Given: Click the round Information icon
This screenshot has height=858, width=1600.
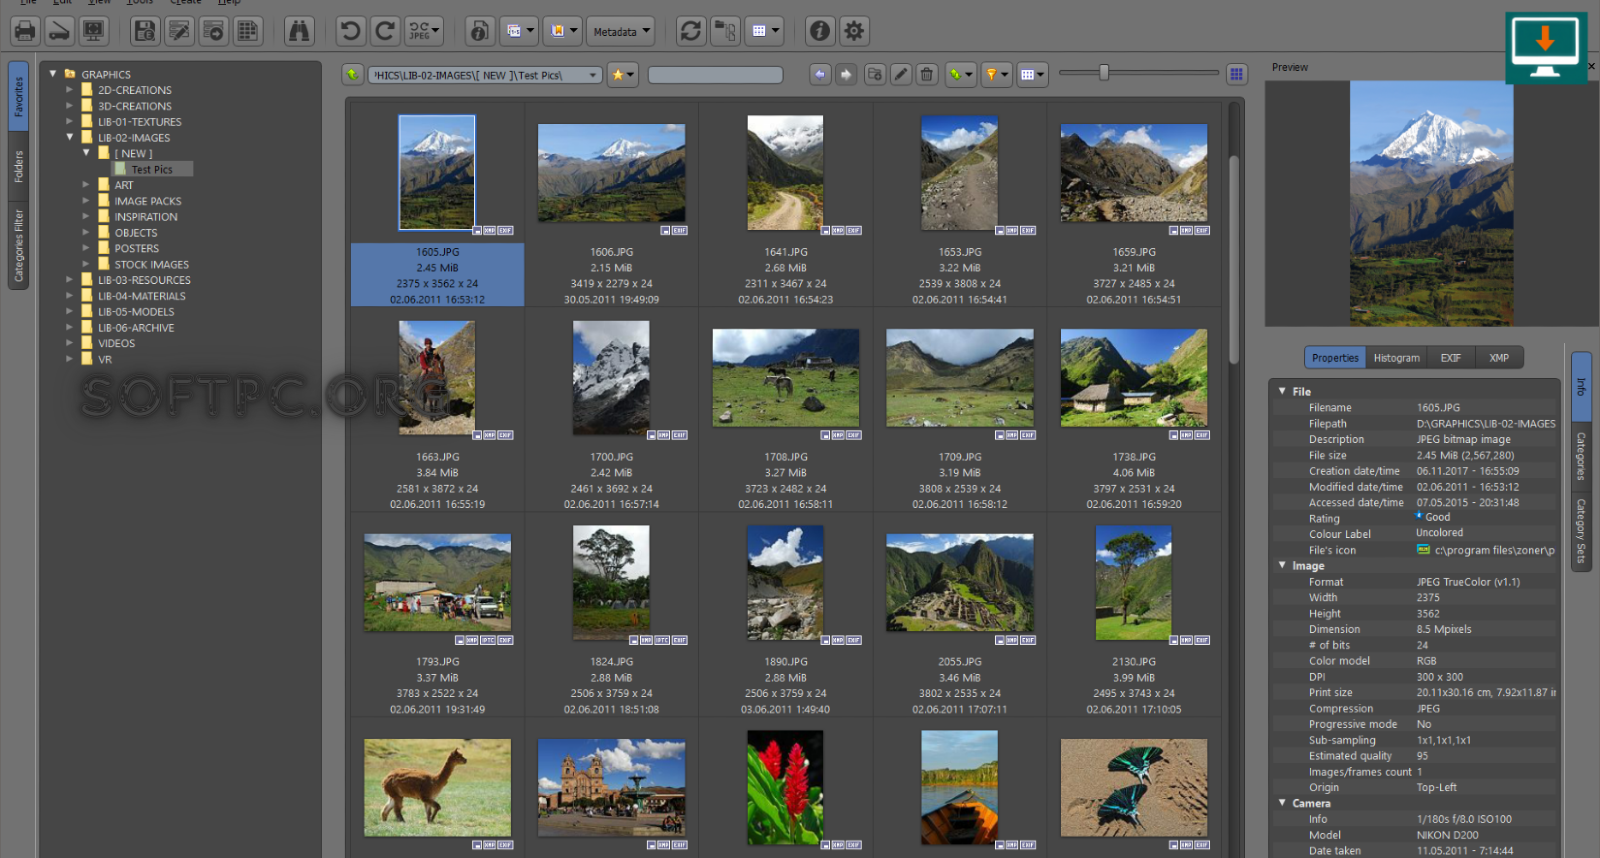Looking at the screenshot, I should pos(820,31).
